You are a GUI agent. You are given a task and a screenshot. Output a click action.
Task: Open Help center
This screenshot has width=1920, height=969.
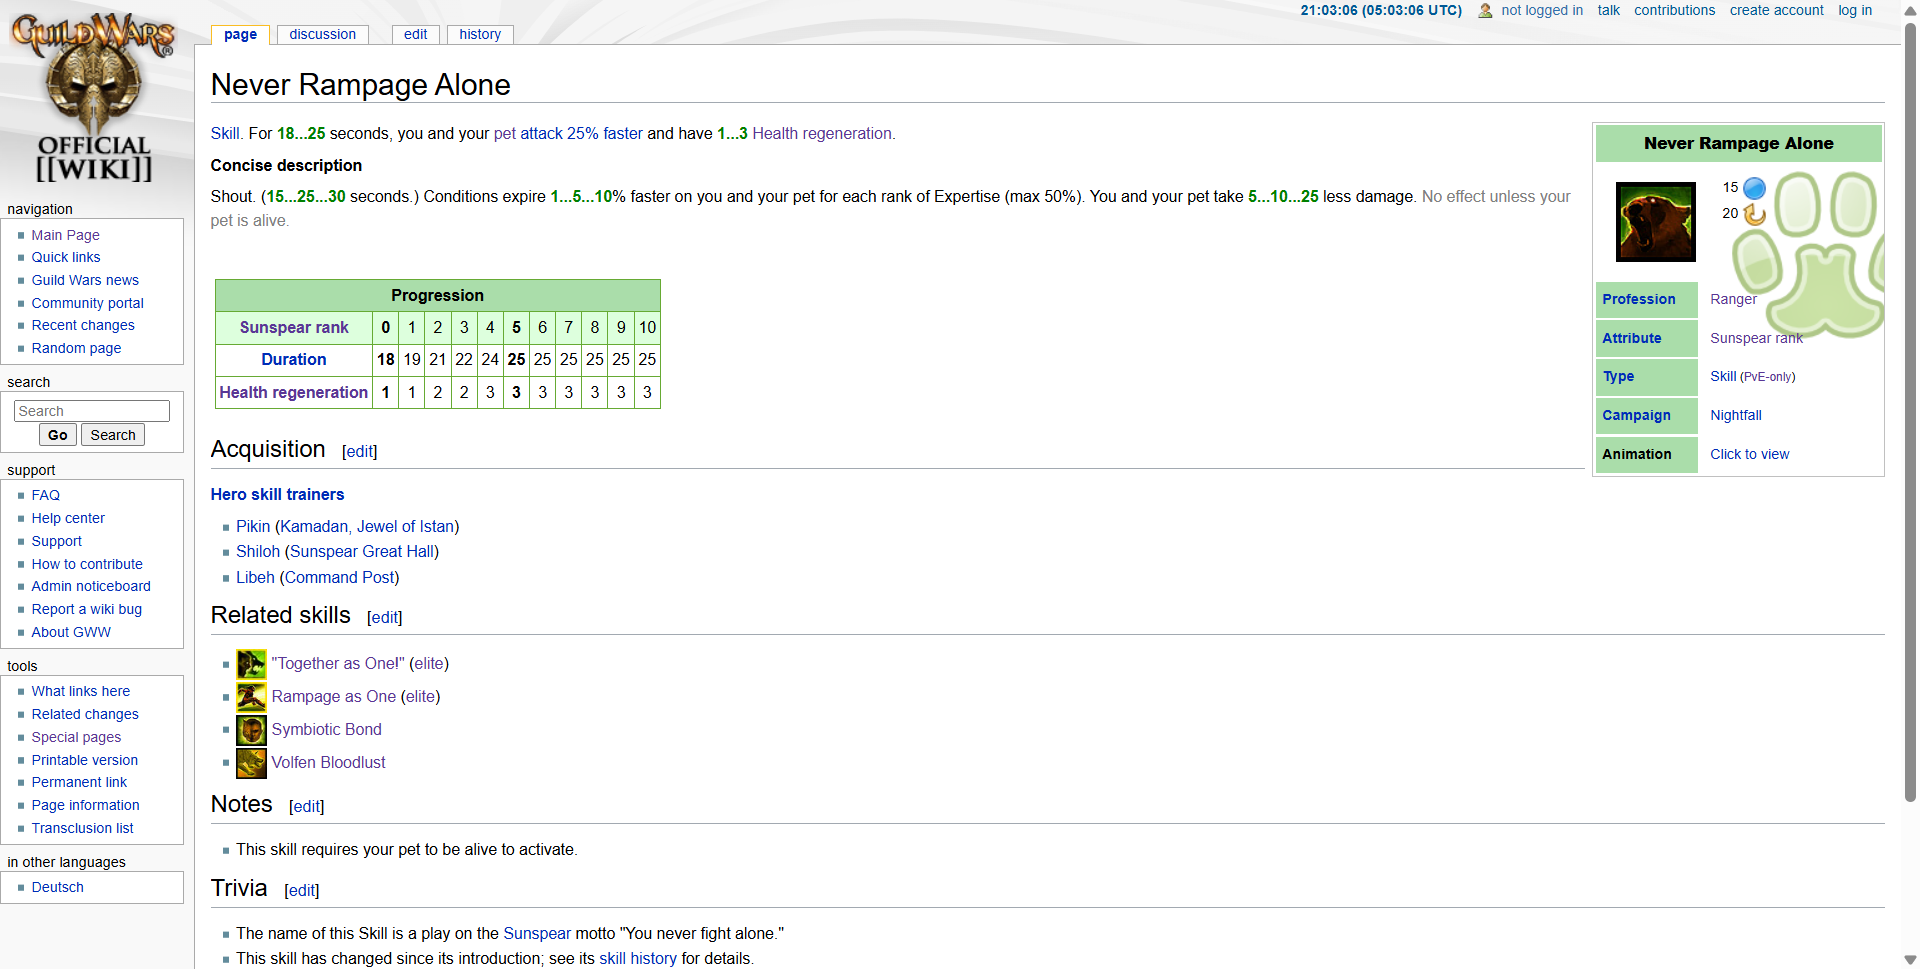pyautogui.click(x=68, y=518)
